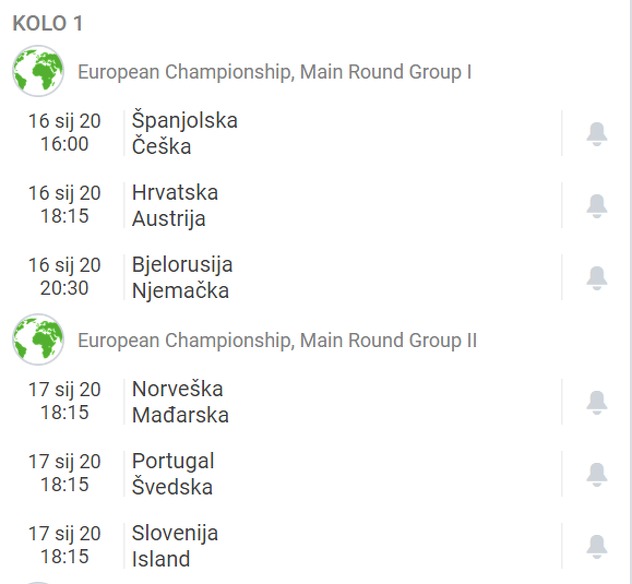Click the Njemačka team name
This screenshot has height=584, width=632.
pos(180,291)
